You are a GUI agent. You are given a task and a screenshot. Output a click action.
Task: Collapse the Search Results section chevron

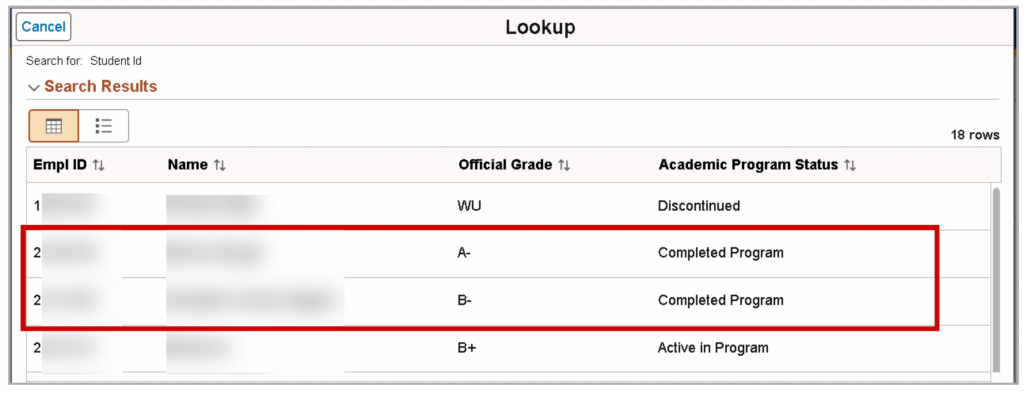34,87
